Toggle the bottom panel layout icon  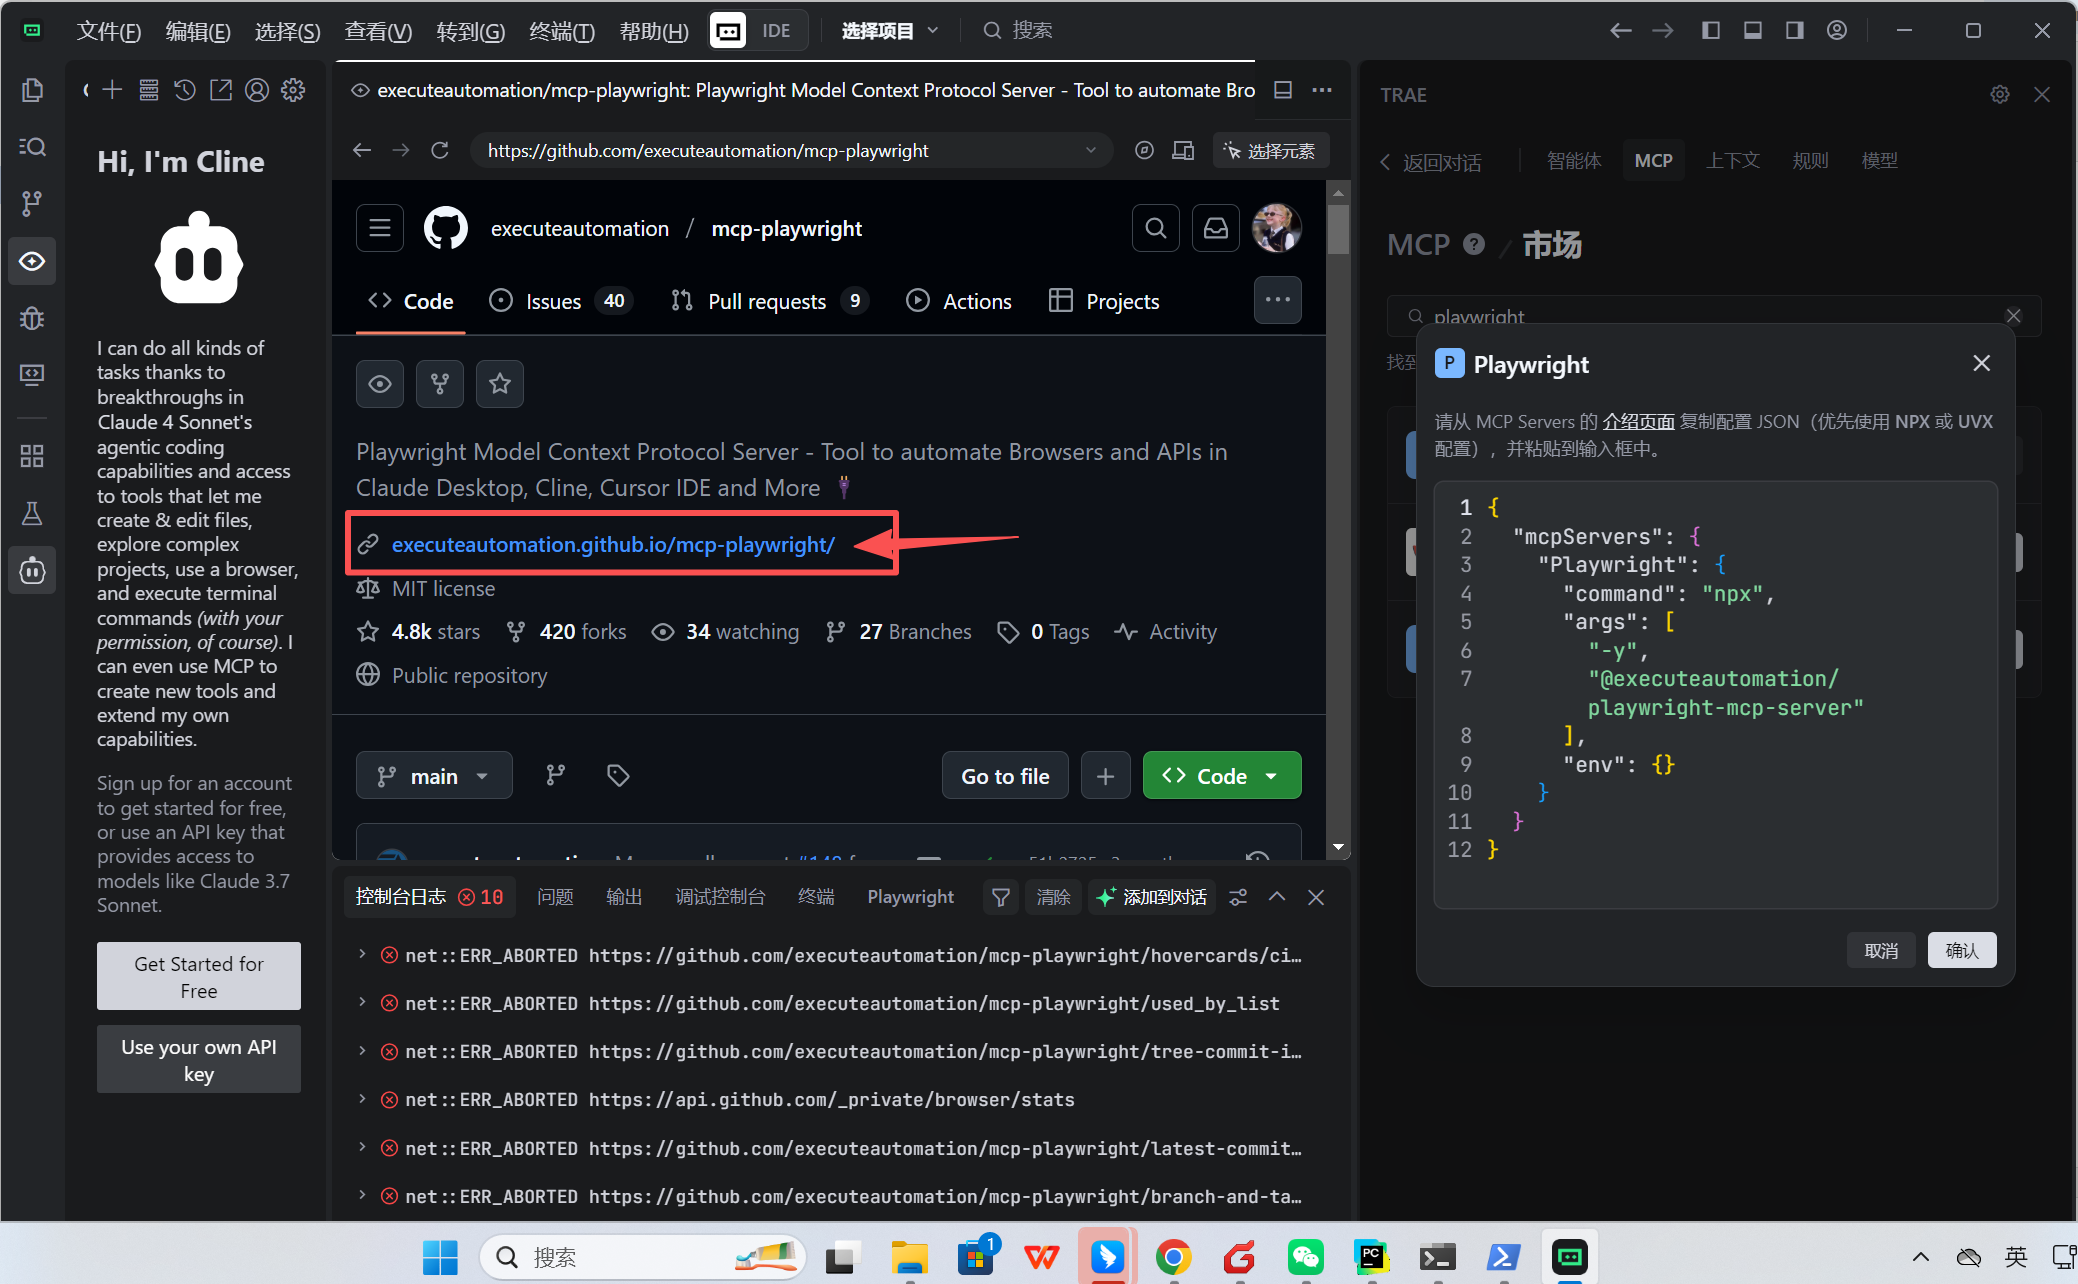[x=1753, y=31]
